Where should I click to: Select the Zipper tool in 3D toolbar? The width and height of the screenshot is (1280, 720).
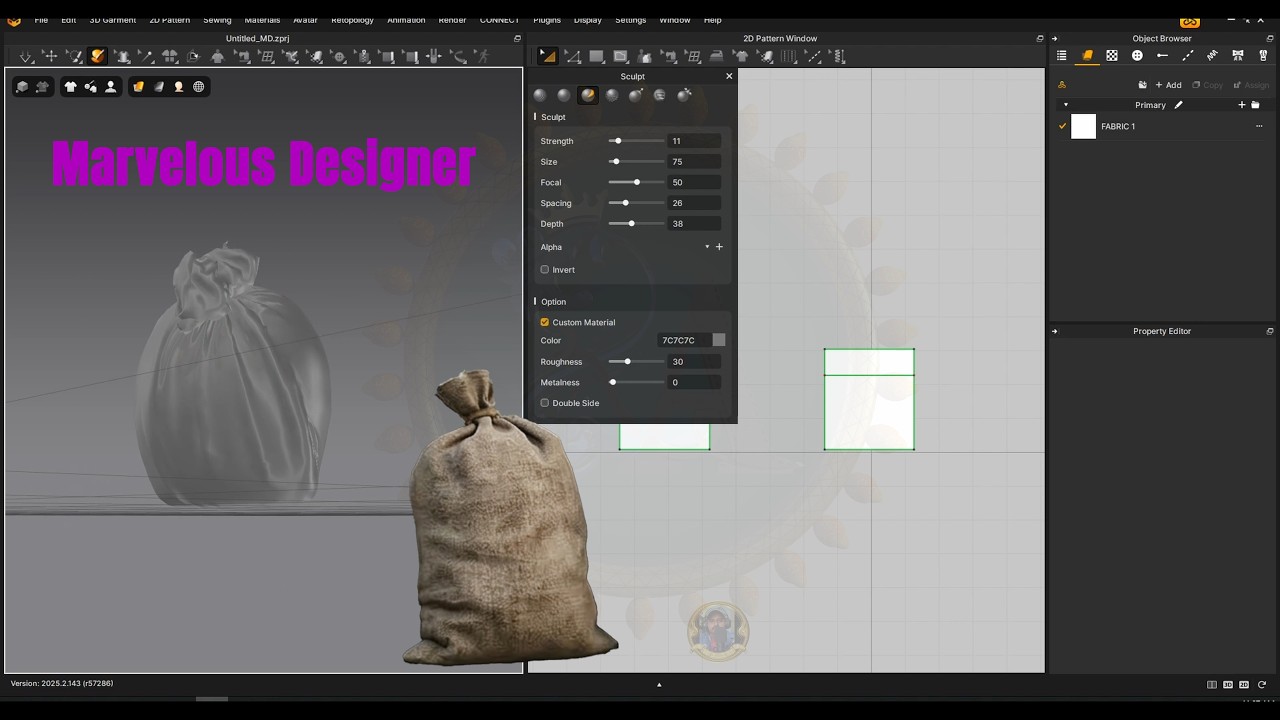point(363,57)
